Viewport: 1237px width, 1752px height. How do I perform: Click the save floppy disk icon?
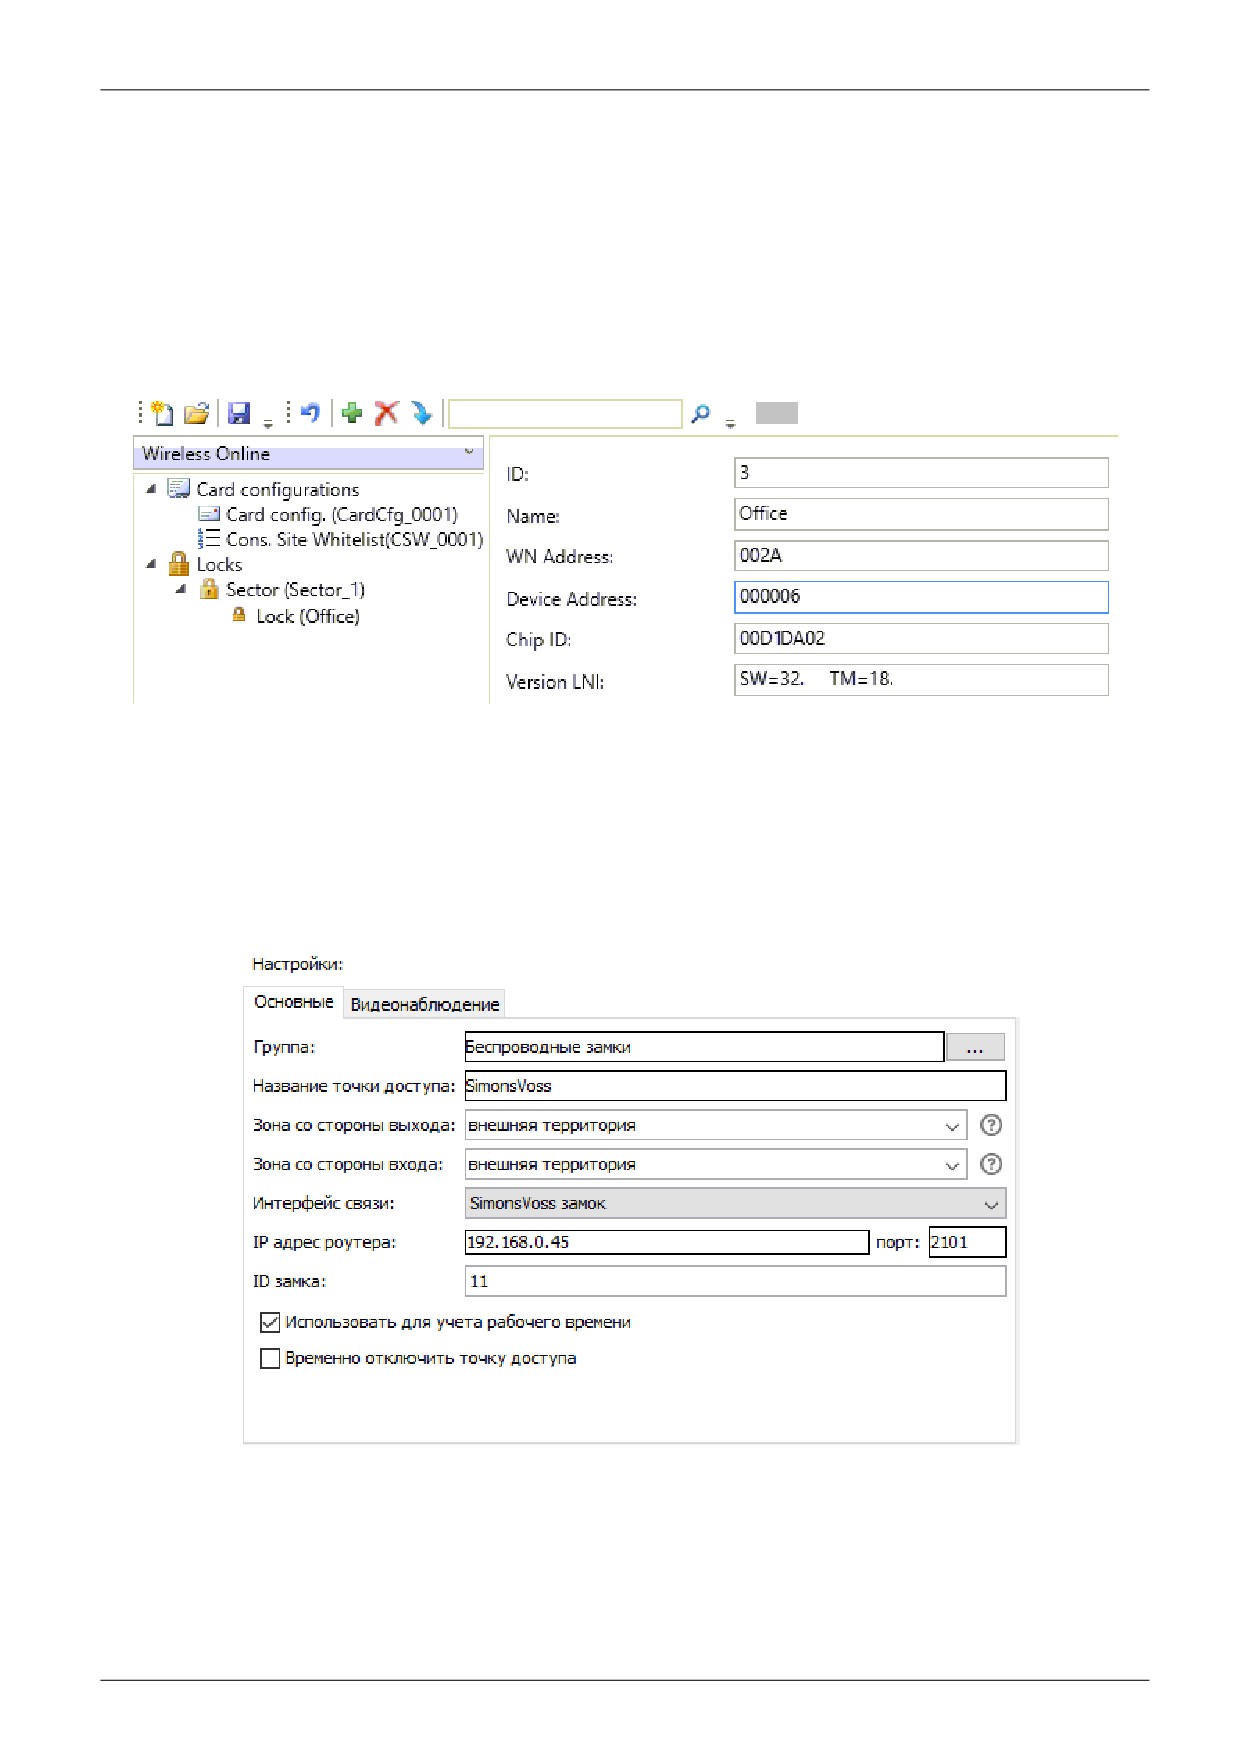click(x=239, y=413)
